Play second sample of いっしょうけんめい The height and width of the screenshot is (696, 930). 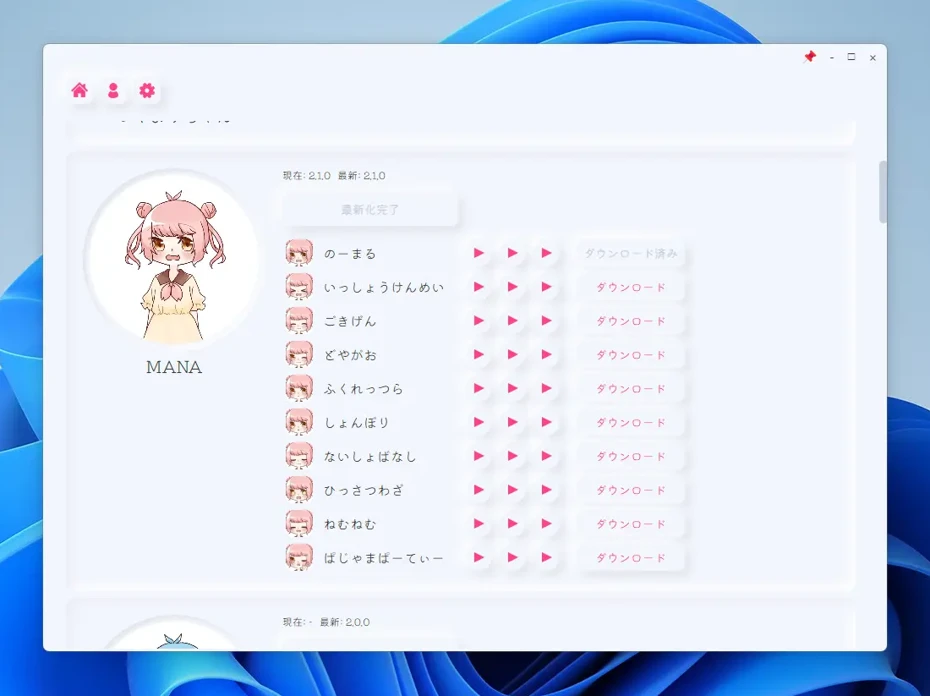click(512, 287)
